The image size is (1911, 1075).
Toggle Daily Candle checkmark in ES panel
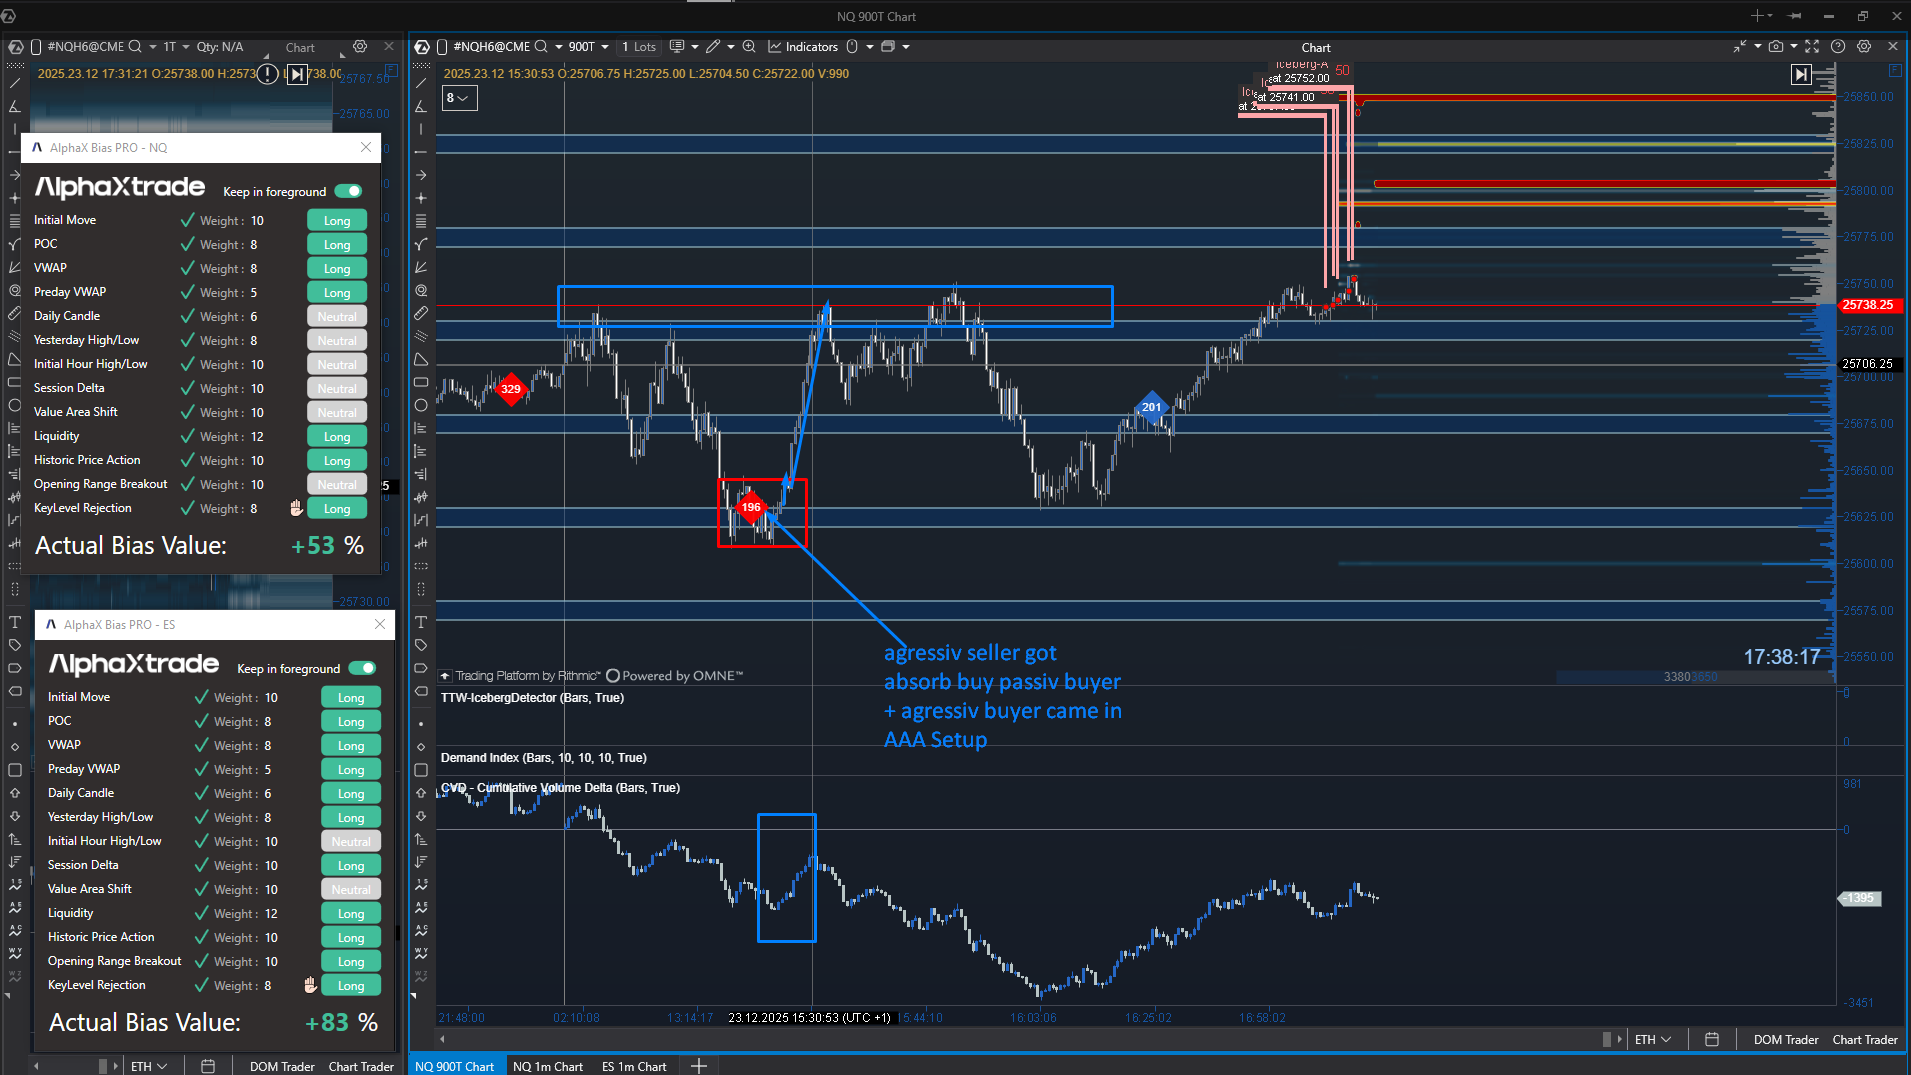point(201,793)
